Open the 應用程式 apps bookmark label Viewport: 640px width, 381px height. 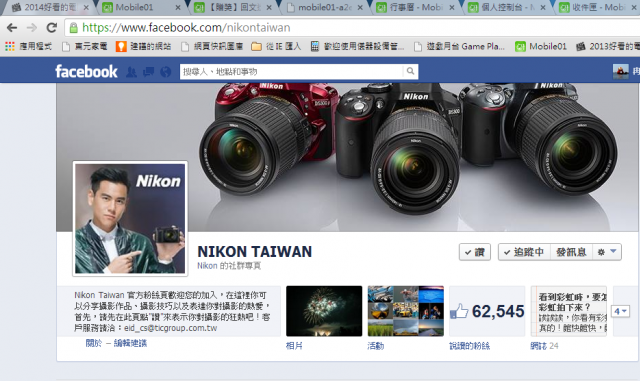pos(36,46)
